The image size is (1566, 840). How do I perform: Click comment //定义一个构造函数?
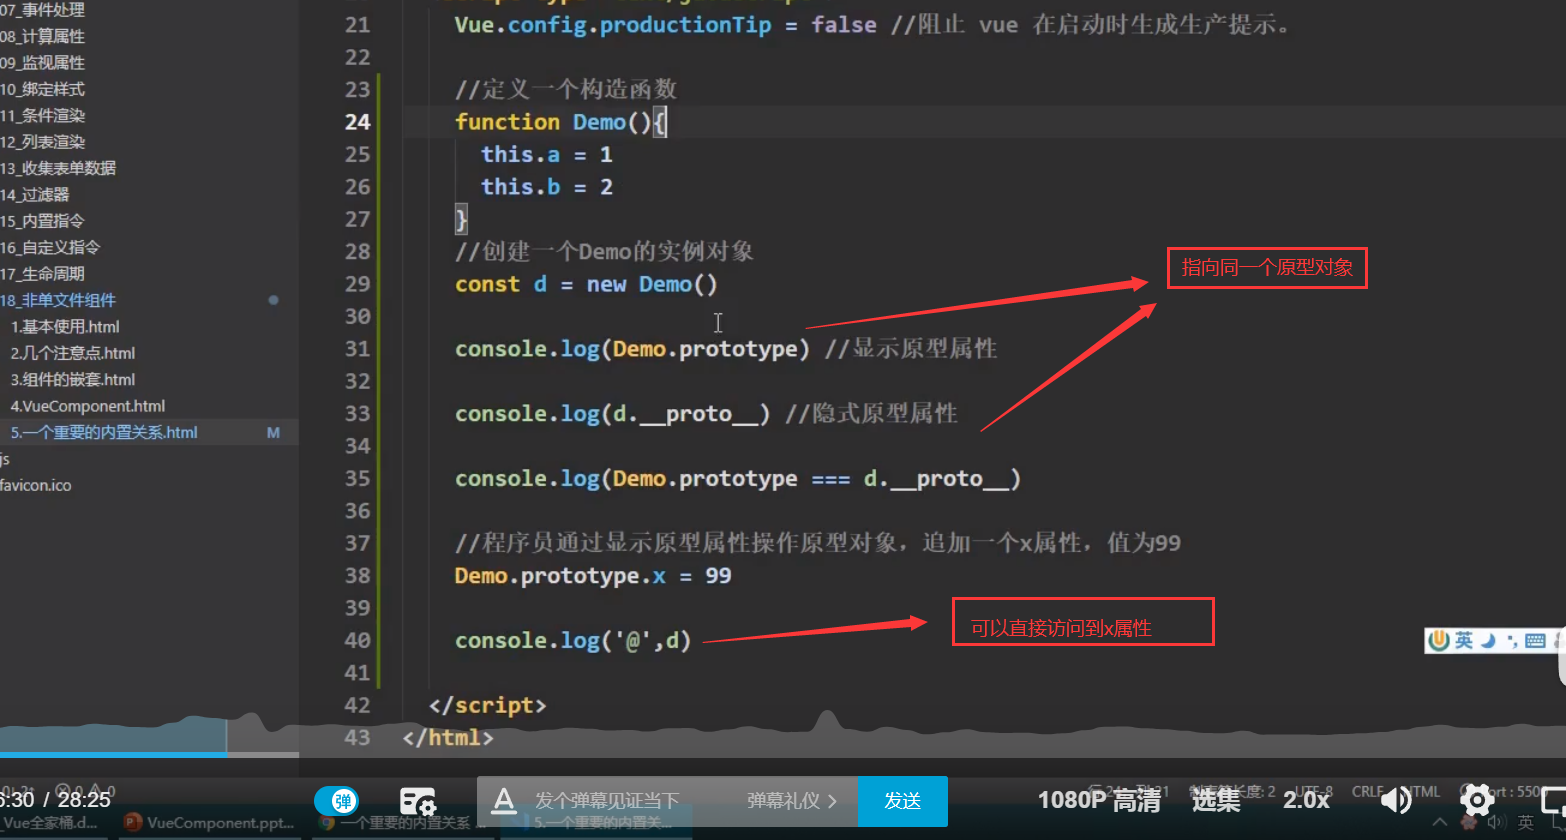566,89
